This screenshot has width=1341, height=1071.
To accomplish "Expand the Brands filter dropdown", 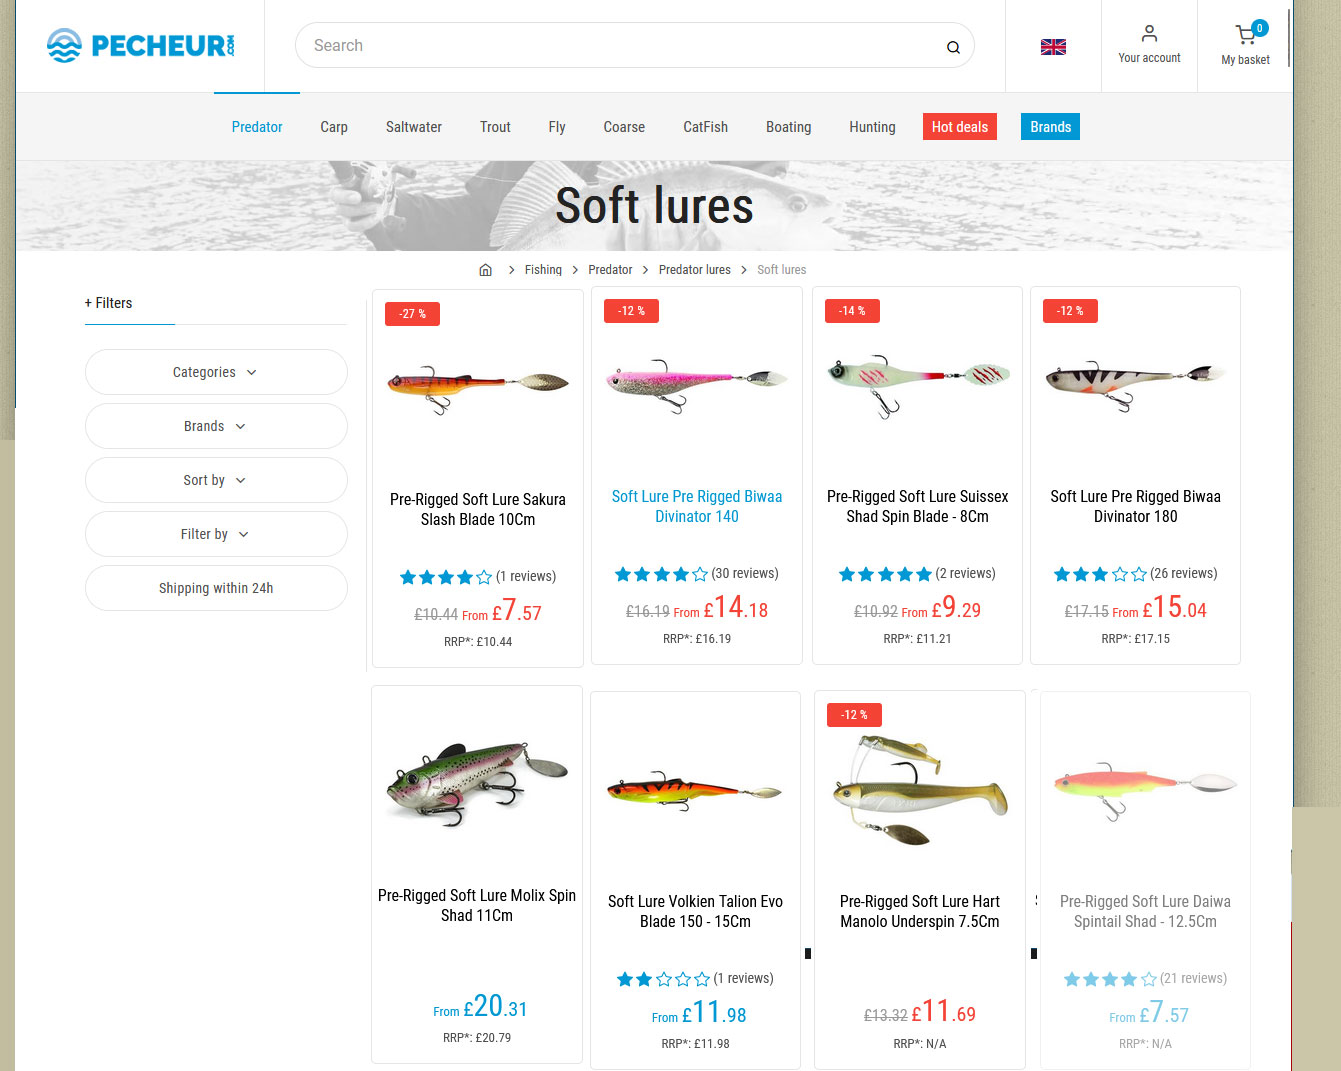I will click(x=216, y=426).
